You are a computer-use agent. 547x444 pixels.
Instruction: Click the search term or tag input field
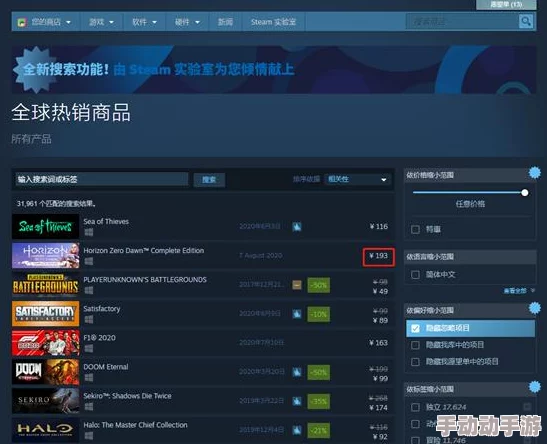coord(101,179)
